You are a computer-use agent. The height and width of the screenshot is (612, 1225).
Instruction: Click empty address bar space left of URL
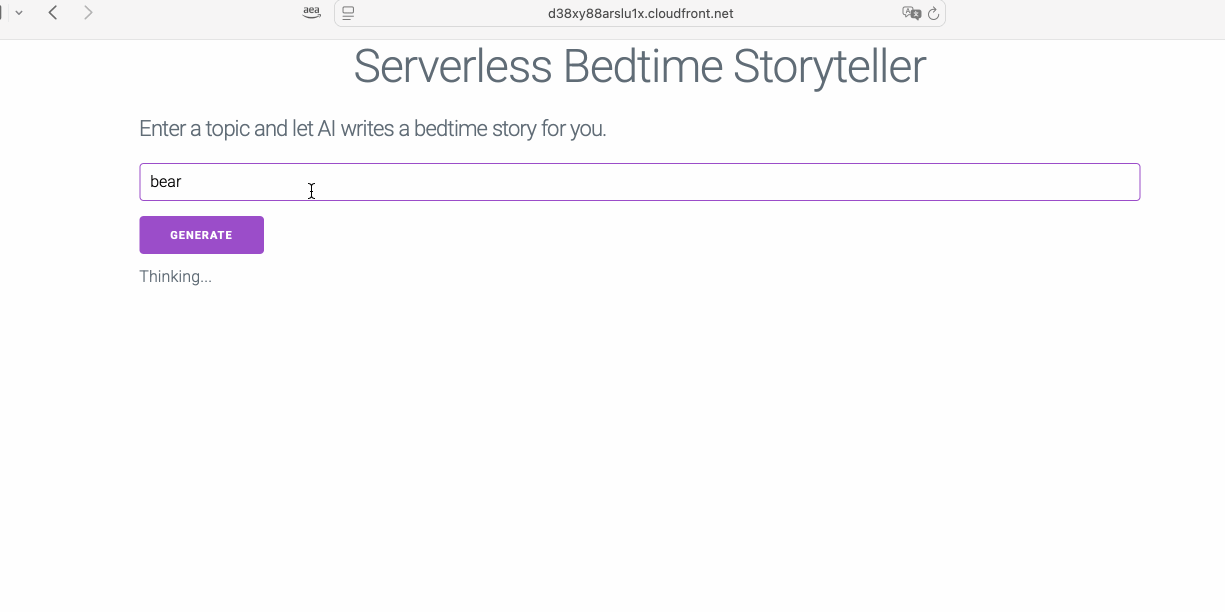pyautogui.click(x=450, y=13)
